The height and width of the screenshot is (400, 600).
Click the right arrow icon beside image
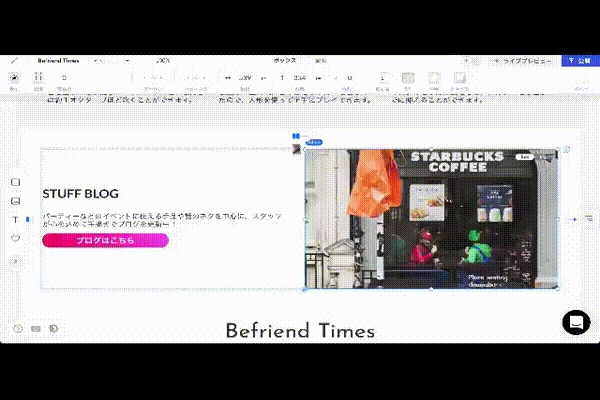pos(572,219)
